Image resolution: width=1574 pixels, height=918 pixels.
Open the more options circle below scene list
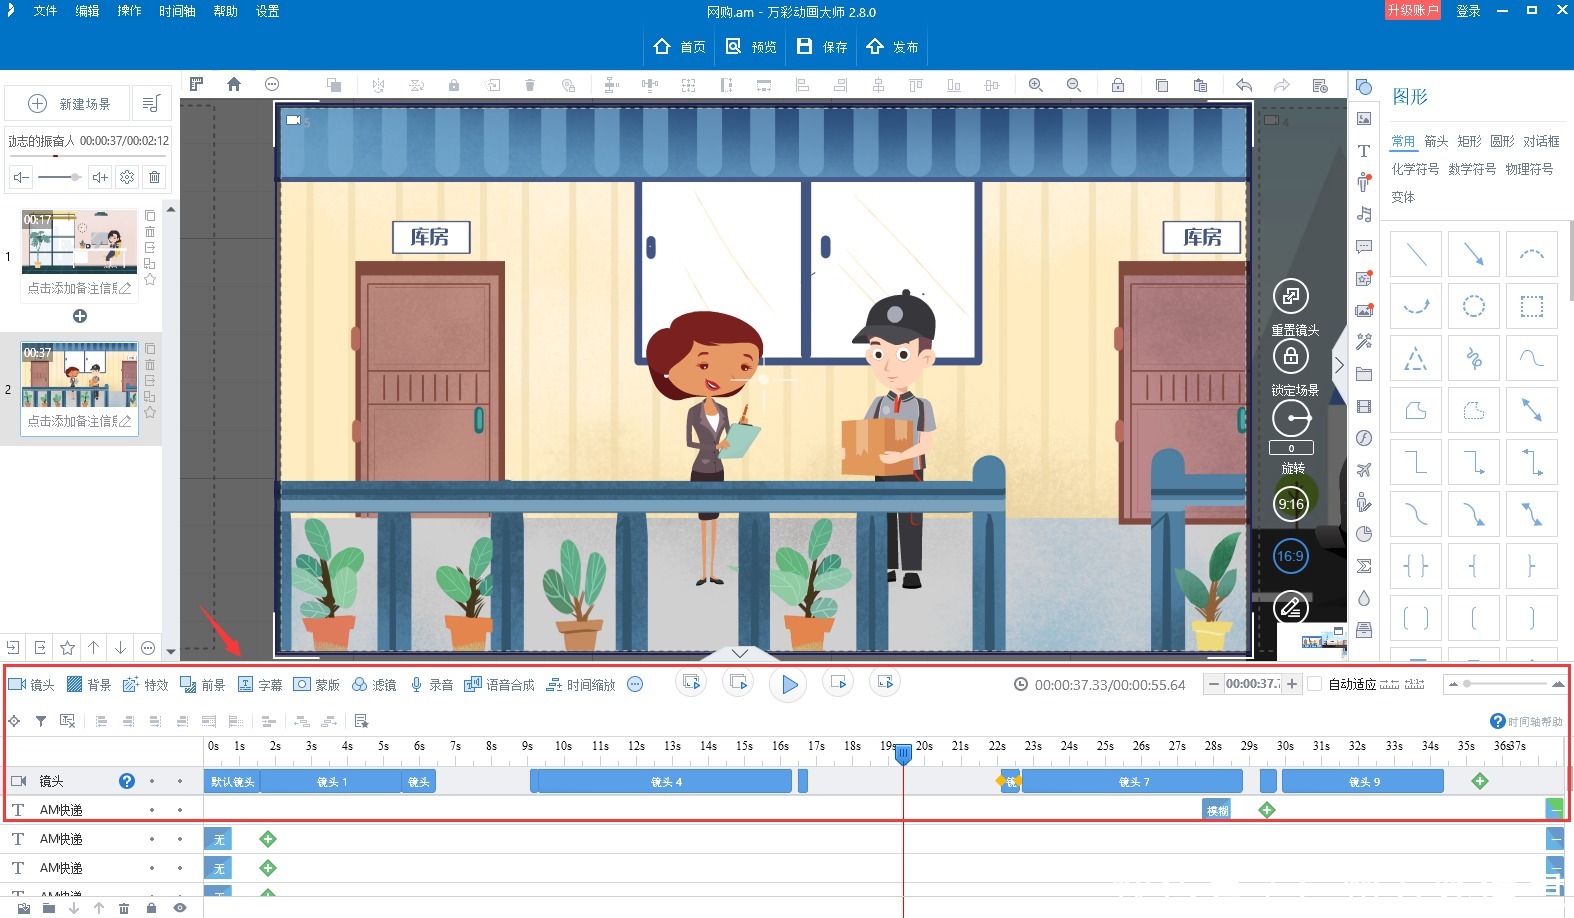[x=148, y=648]
